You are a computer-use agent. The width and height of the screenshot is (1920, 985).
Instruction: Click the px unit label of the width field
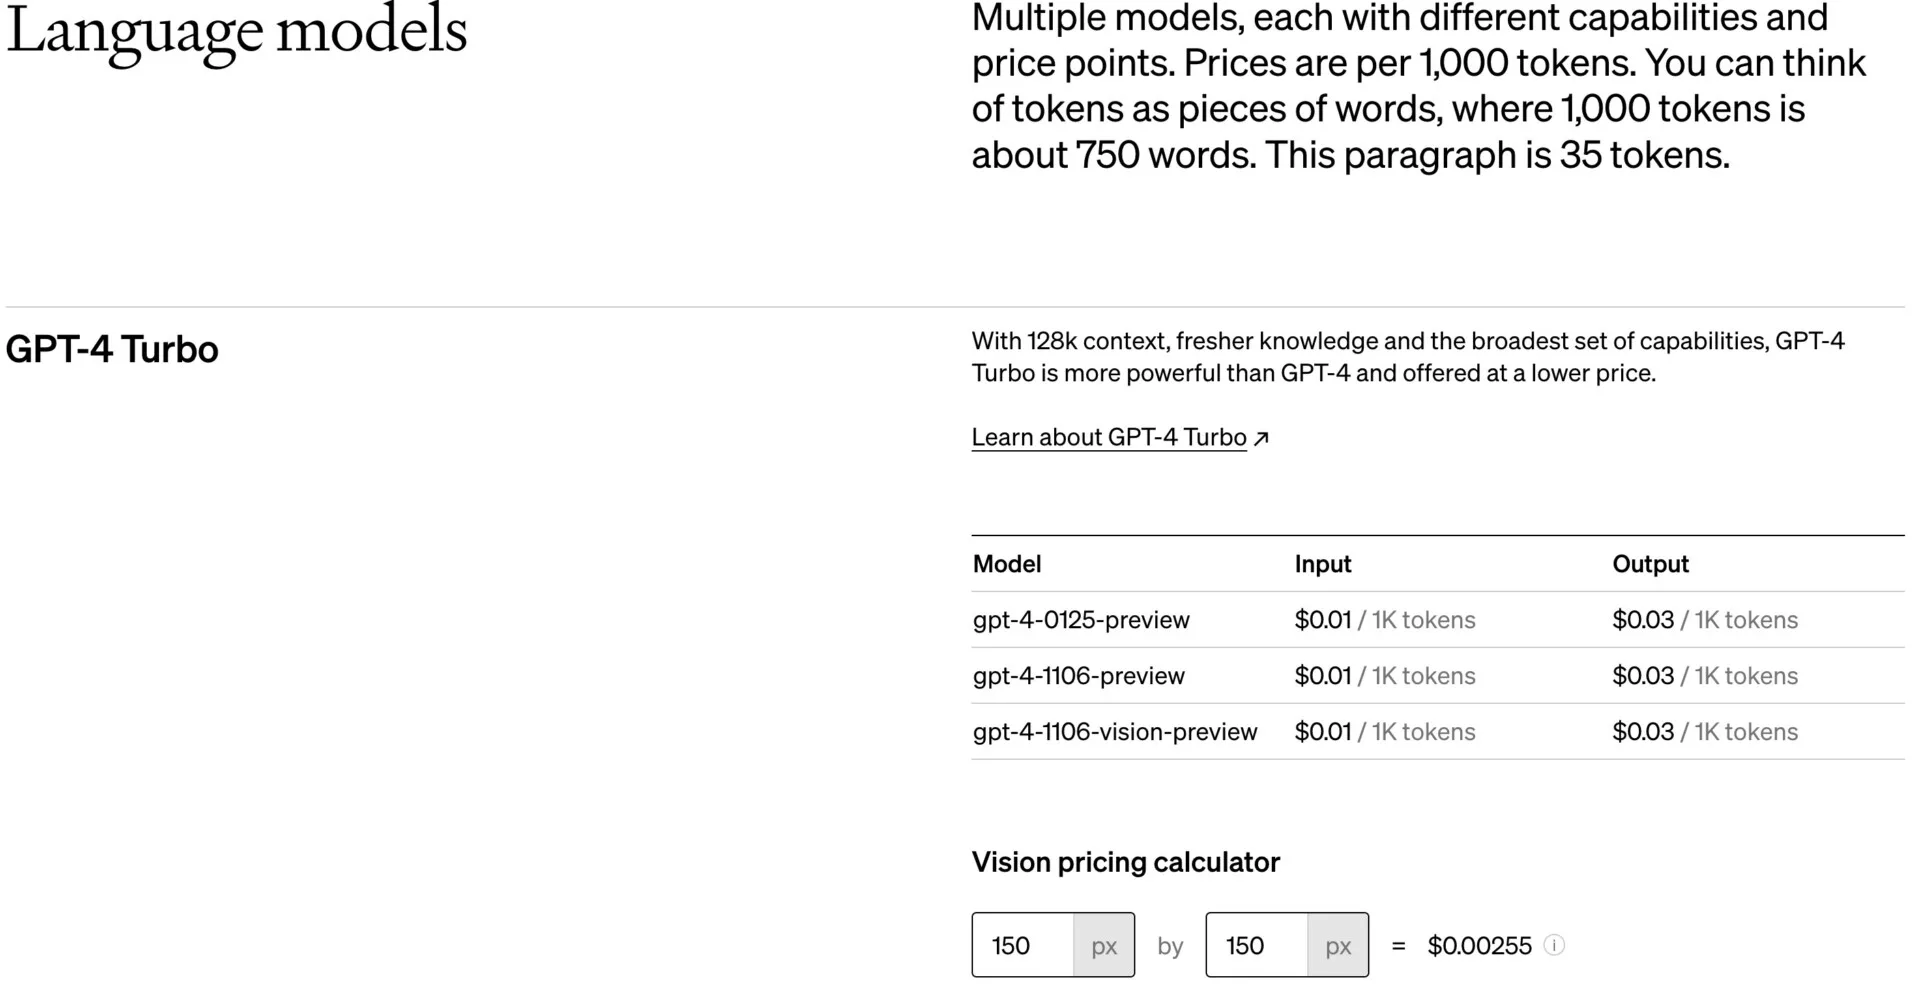tap(1104, 945)
